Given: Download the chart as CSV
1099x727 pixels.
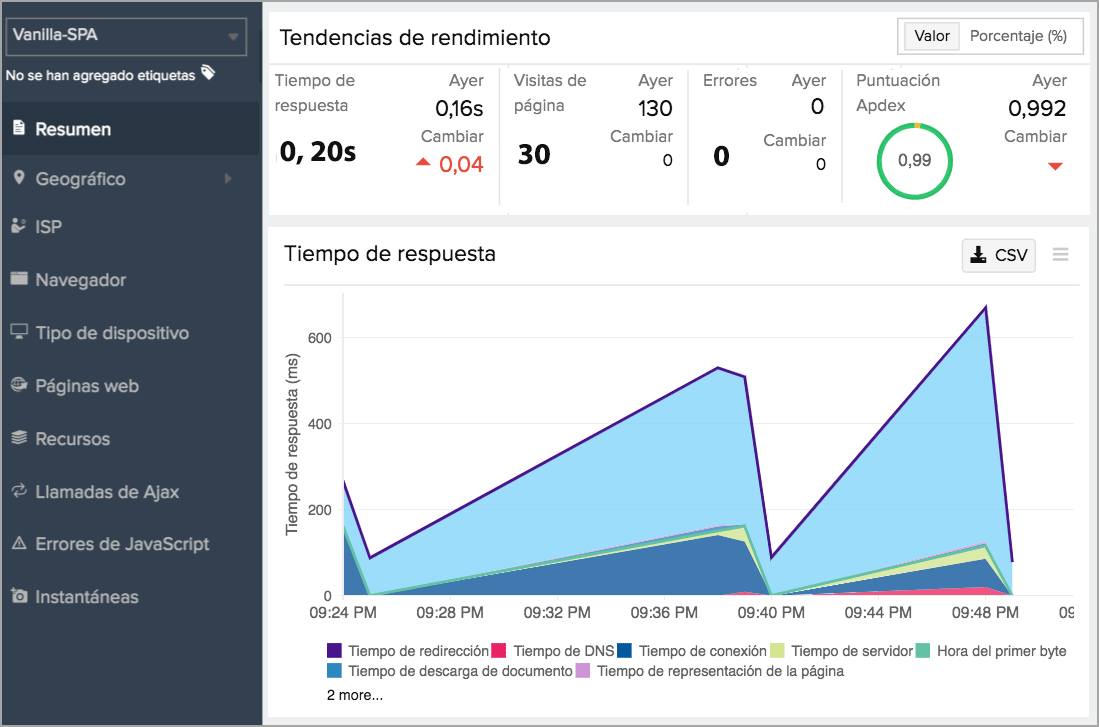Looking at the screenshot, I should (998, 255).
